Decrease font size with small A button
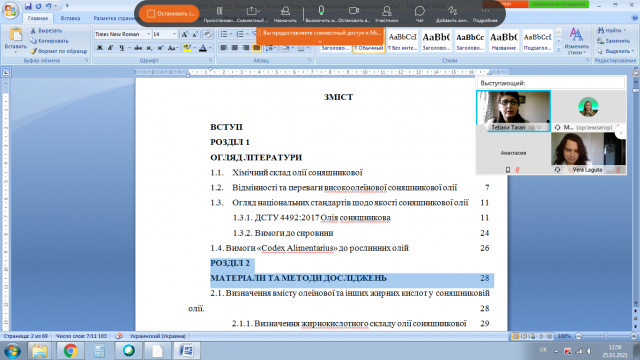This screenshot has height=360, width=640. coord(195,35)
